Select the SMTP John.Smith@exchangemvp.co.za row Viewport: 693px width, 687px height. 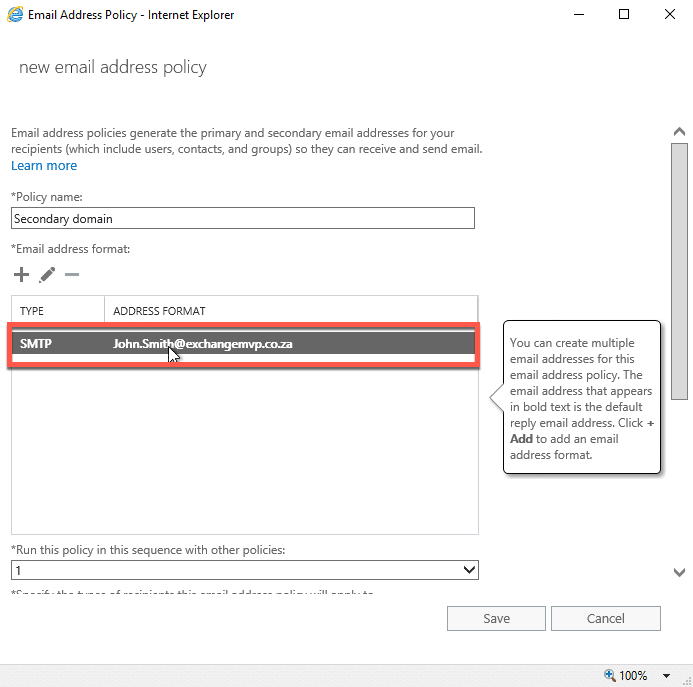(243, 344)
